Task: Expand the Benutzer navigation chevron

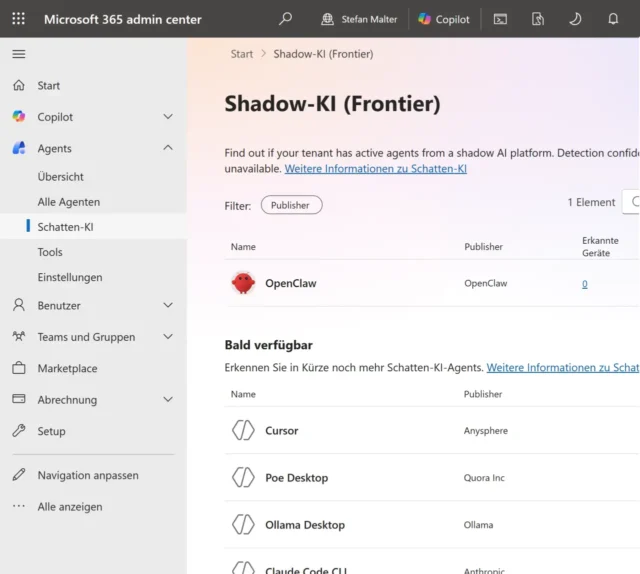Action: (x=168, y=305)
